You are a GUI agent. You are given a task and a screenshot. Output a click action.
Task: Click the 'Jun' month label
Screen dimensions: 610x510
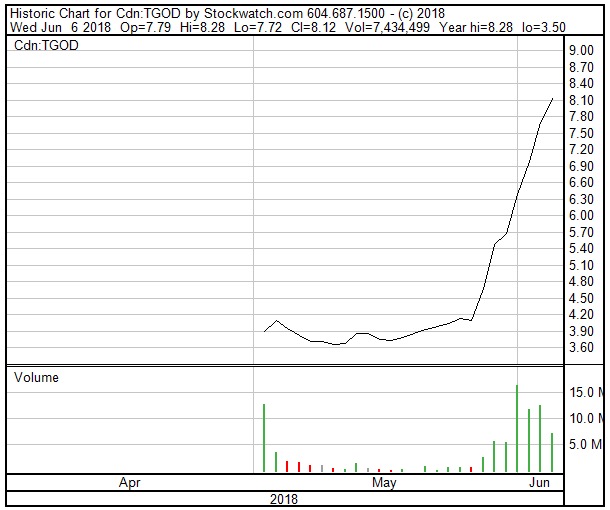pyautogui.click(x=539, y=483)
